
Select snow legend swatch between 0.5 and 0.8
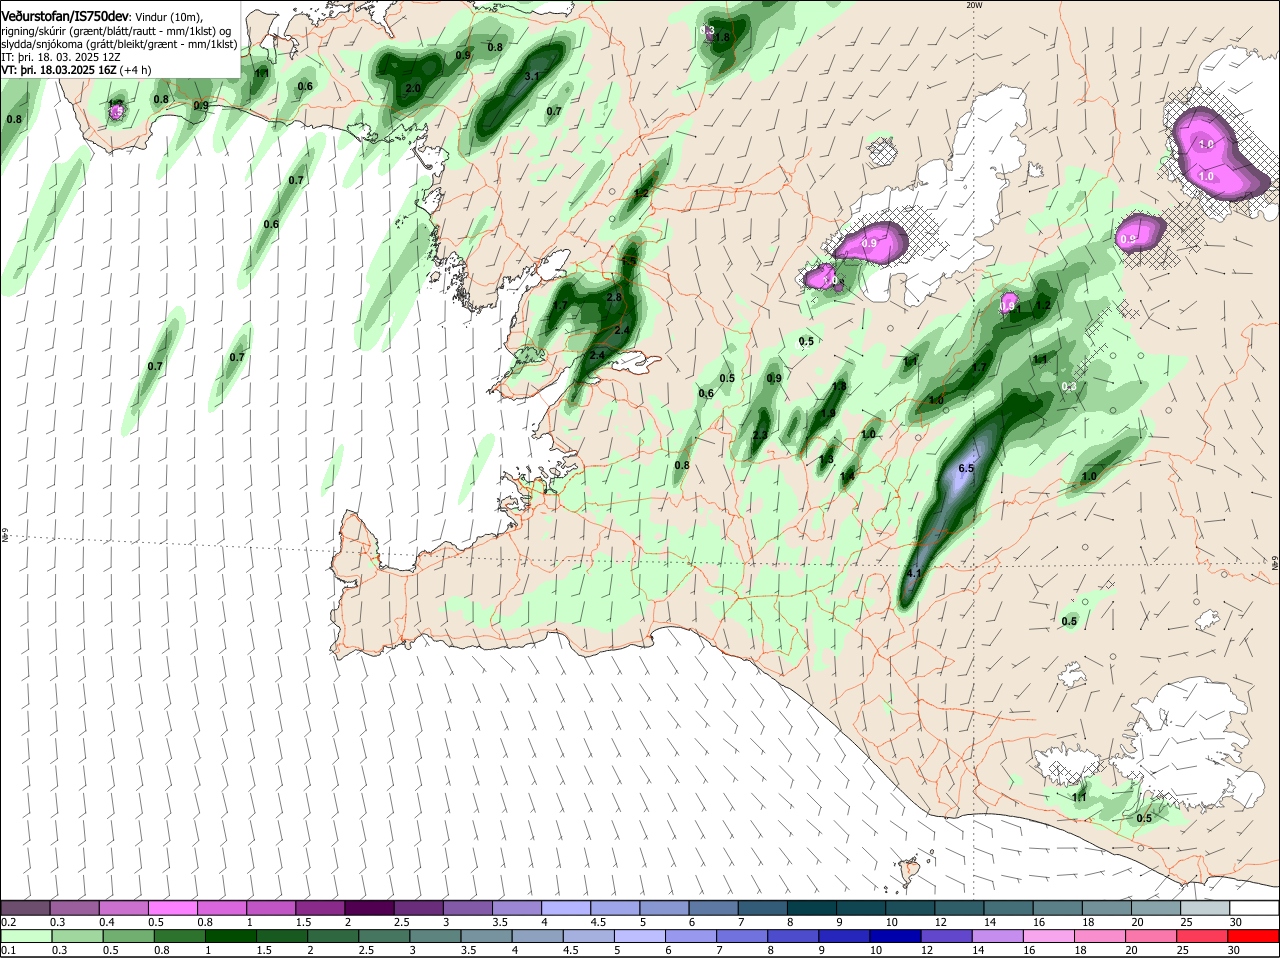[x=174, y=908]
